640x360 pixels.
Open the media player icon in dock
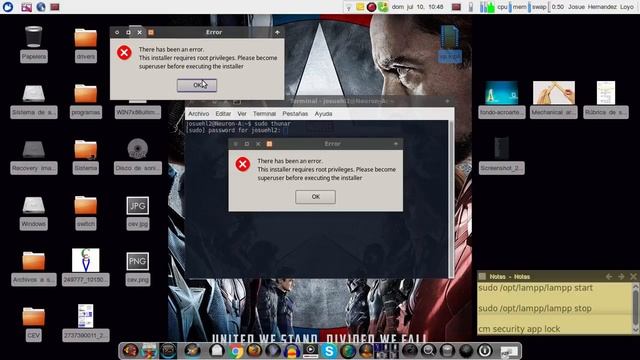(x=310, y=351)
